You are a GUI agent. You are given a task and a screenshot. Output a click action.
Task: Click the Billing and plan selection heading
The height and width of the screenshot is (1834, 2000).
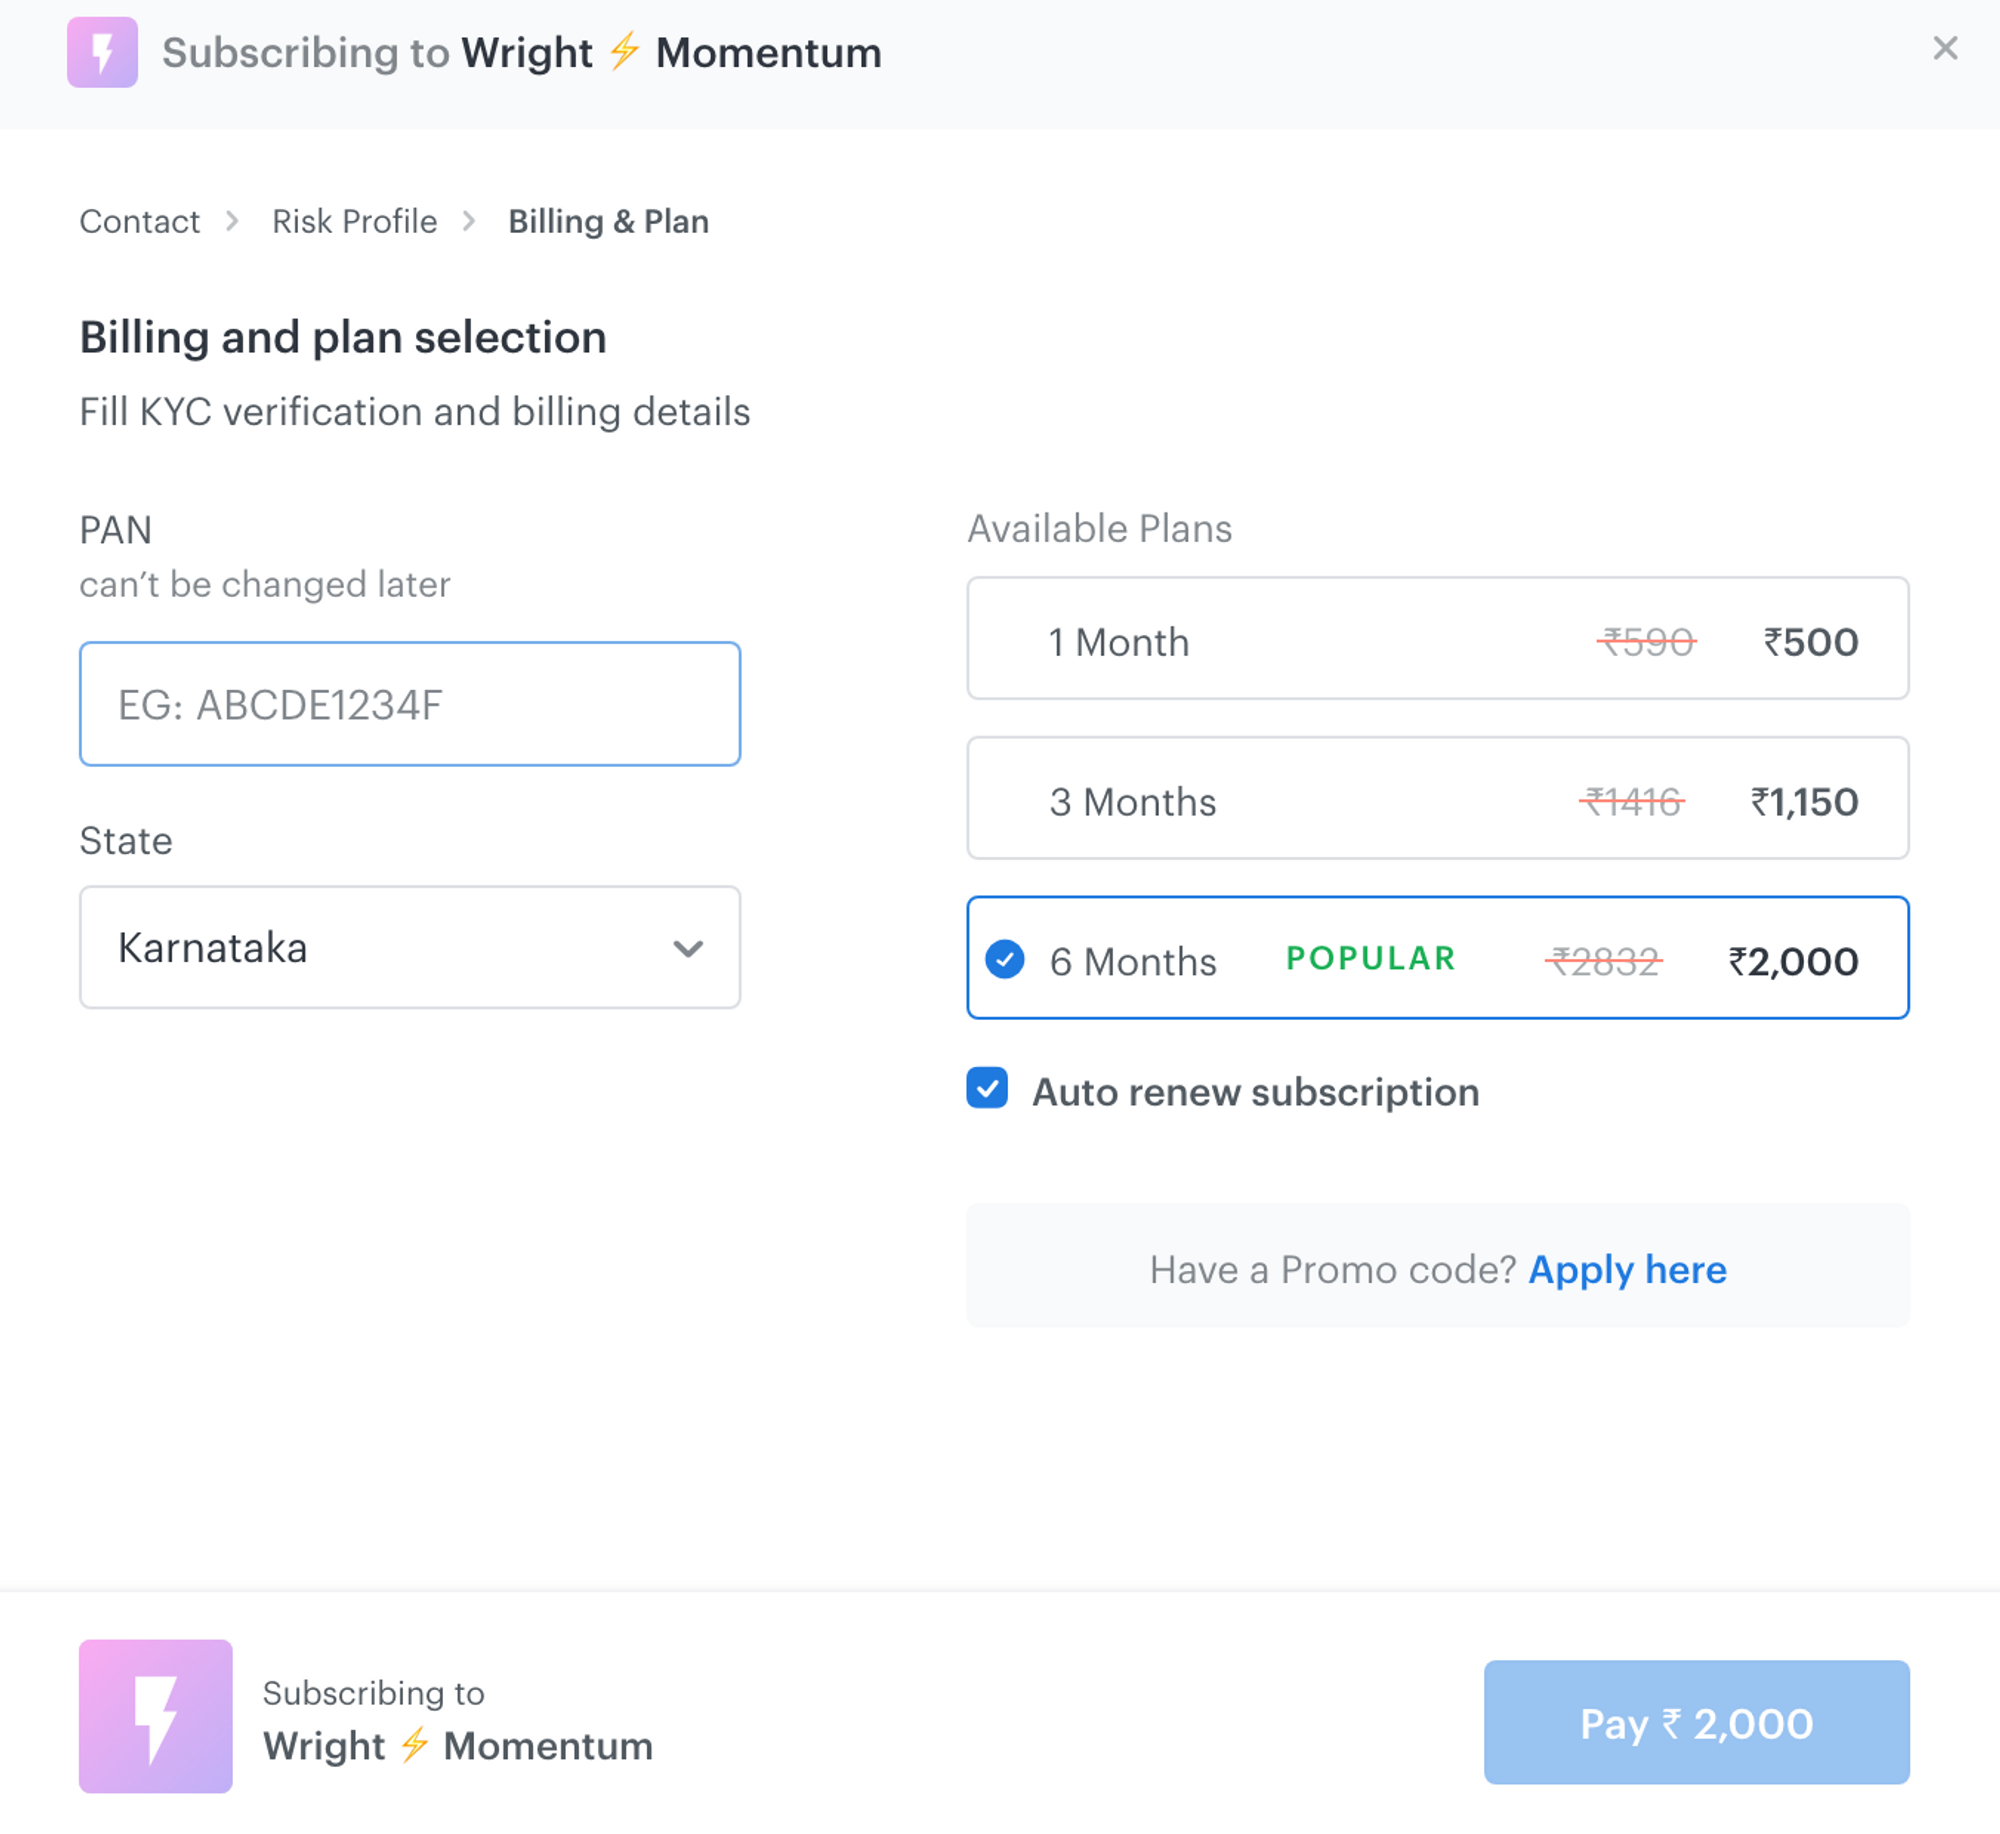(x=343, y=337)
